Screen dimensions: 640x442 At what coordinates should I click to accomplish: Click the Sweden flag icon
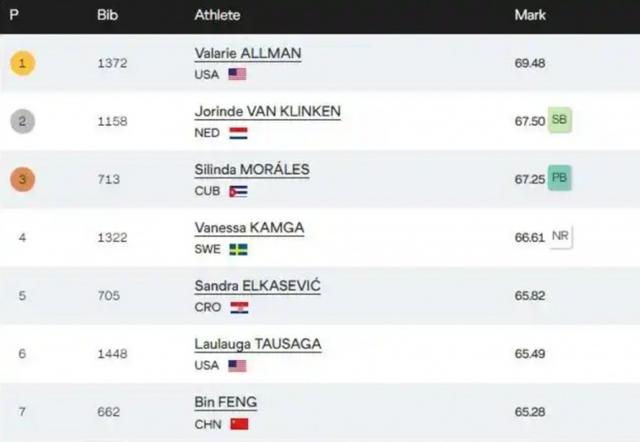point(238,249)
